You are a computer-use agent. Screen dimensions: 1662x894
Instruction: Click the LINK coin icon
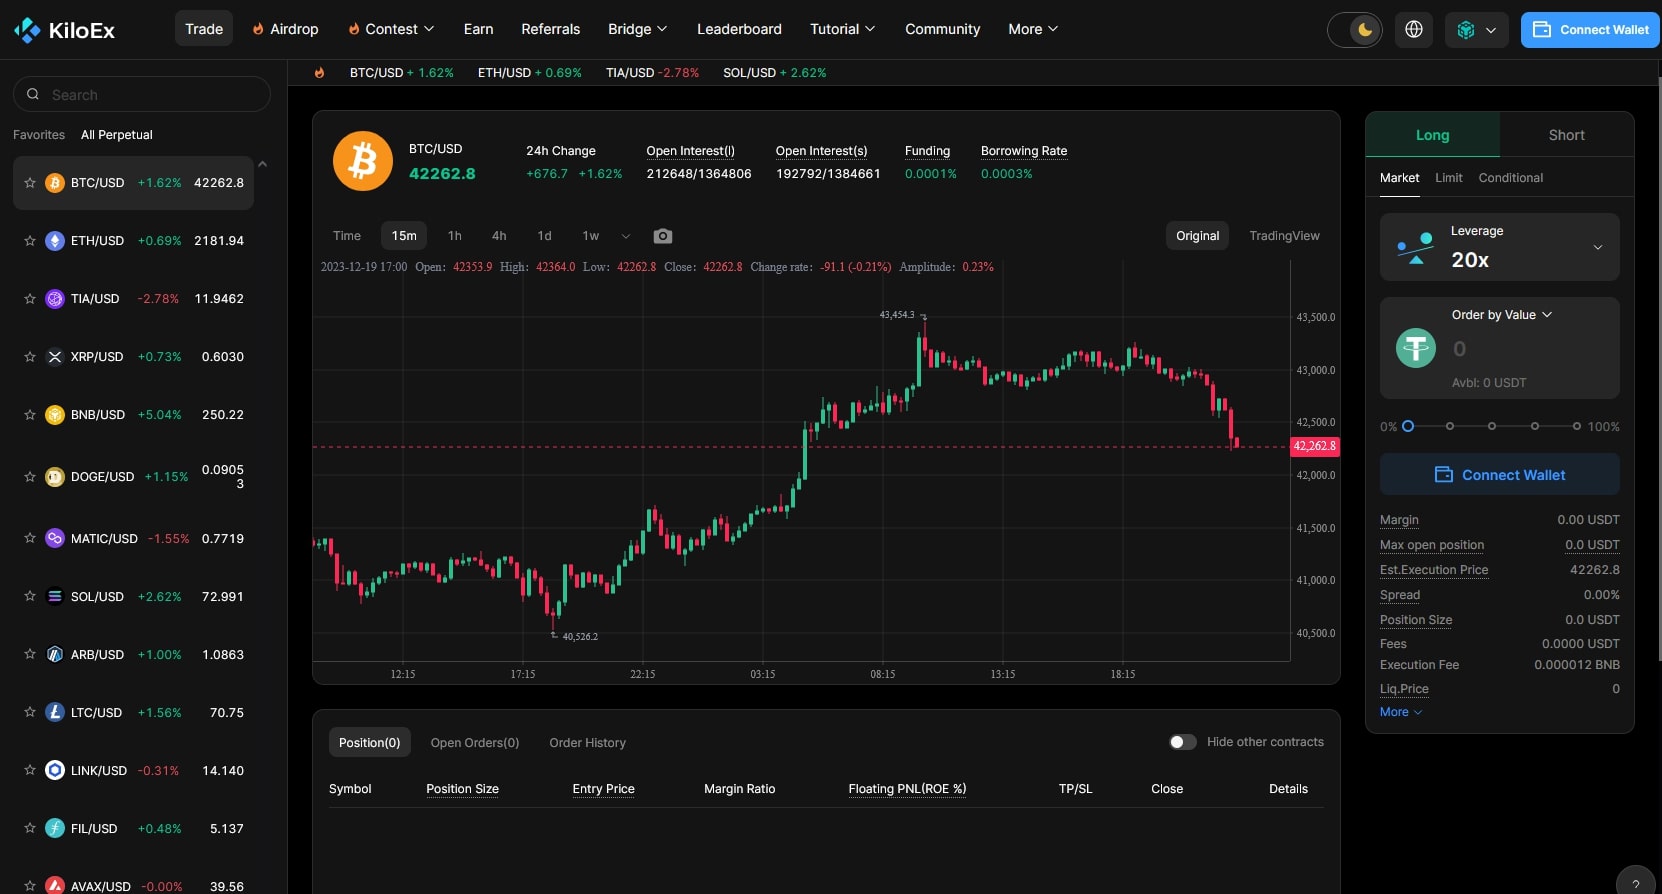55,771
